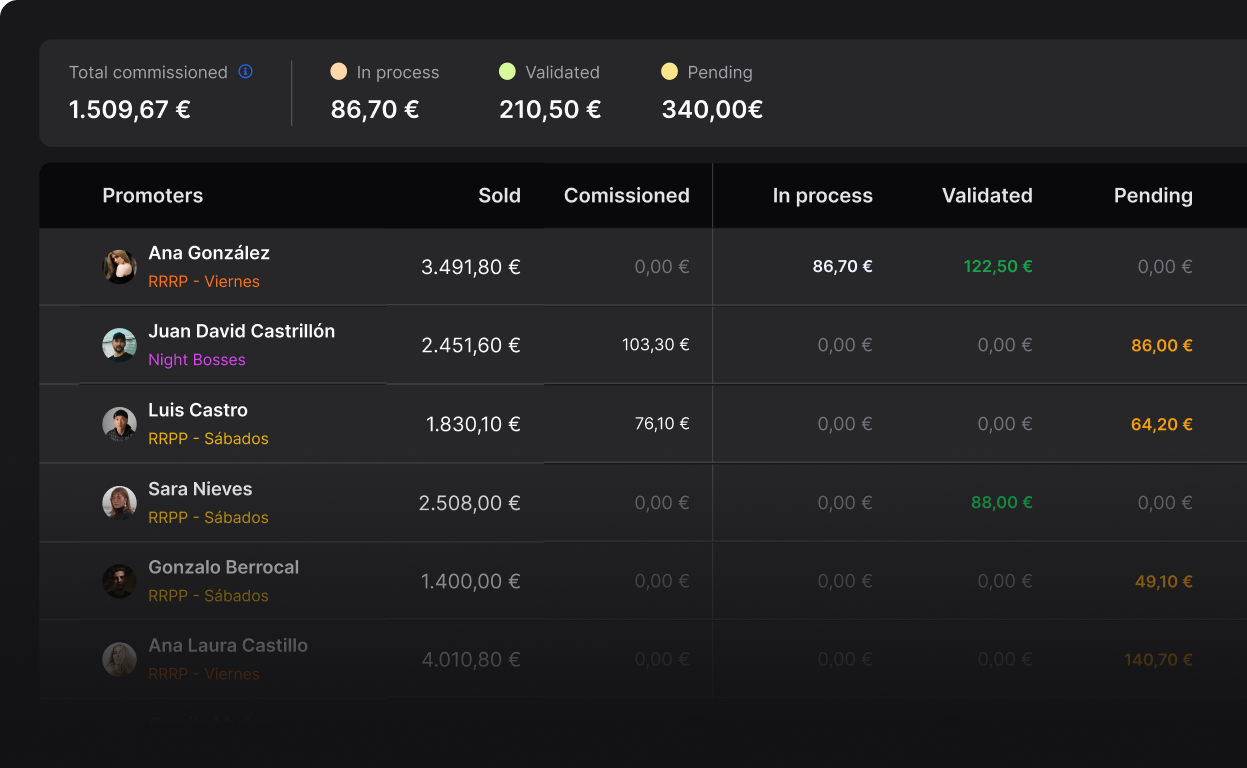Click the yellow Pending legend dot
Viewport: 1247px width, 768px height.
668,72
